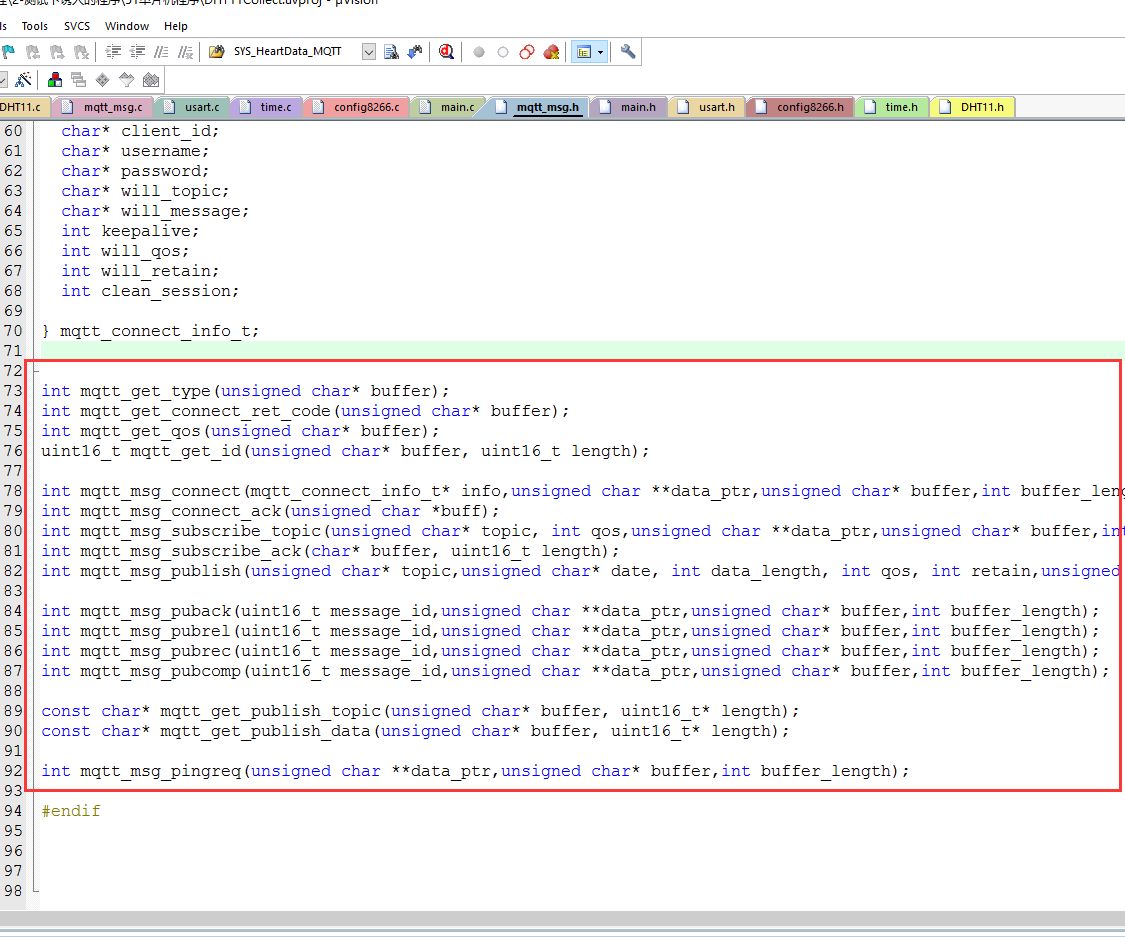Indent the selected lines
Image resolution: width=1125 pixels, height=937 pixels.
pos(113,52)
